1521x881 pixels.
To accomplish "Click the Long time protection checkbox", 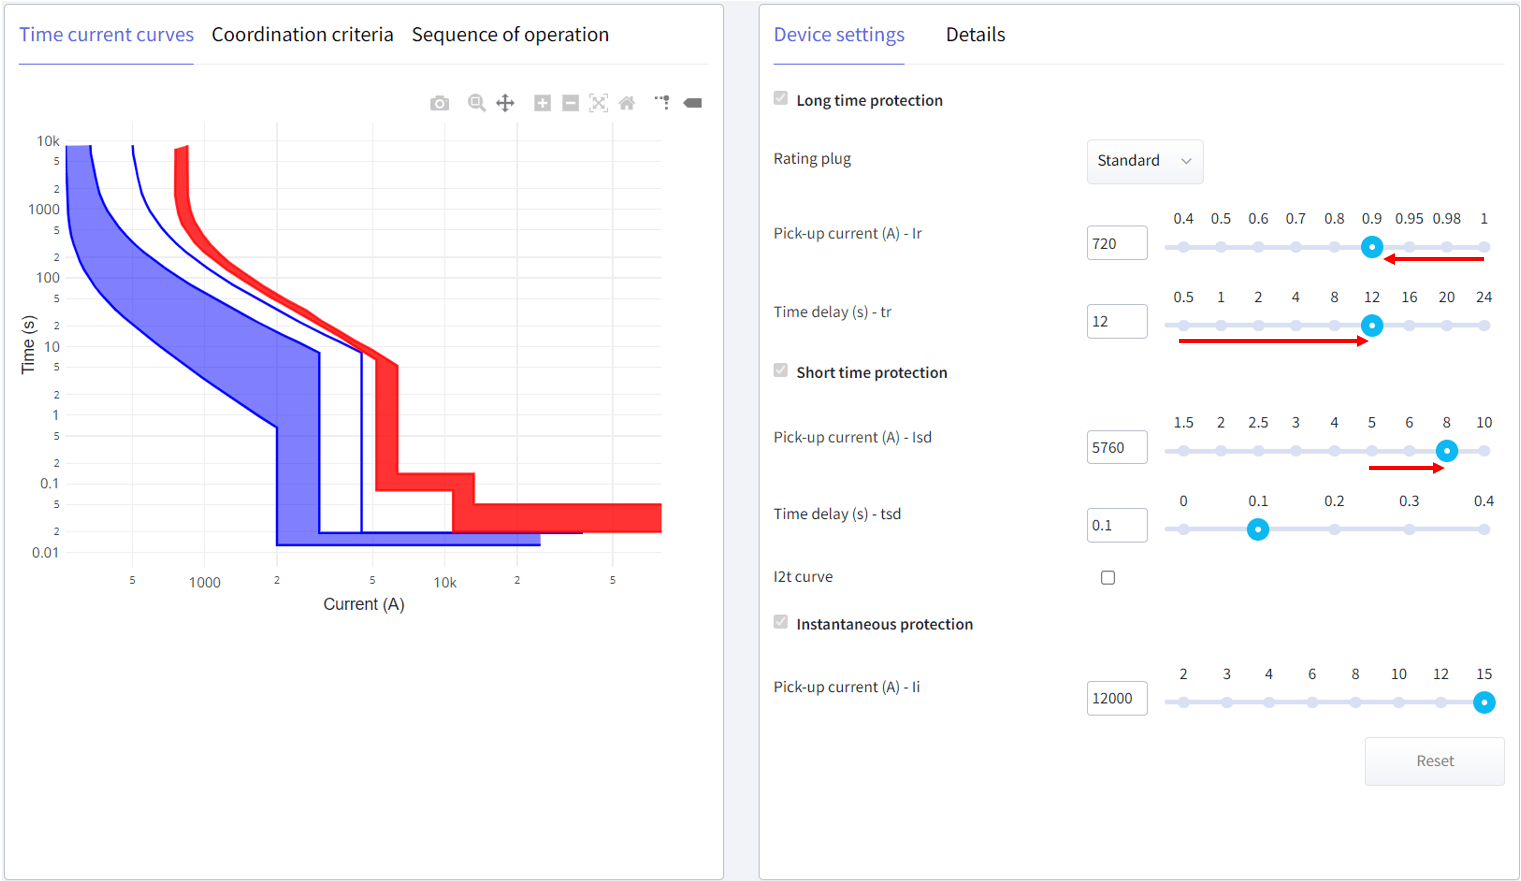I will [780, 98].
